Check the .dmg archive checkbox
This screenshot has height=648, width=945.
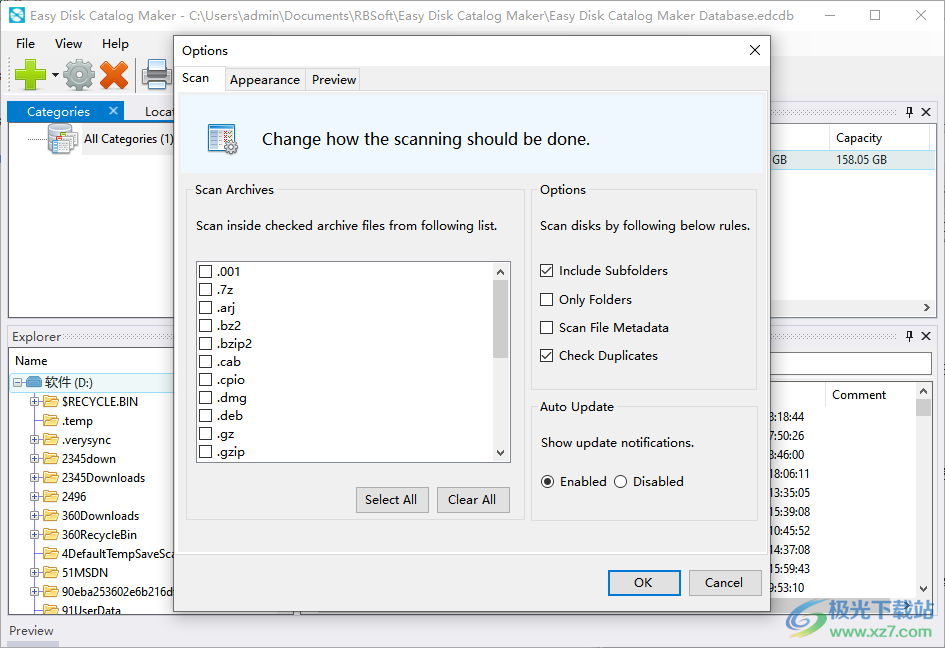point(206,398)
